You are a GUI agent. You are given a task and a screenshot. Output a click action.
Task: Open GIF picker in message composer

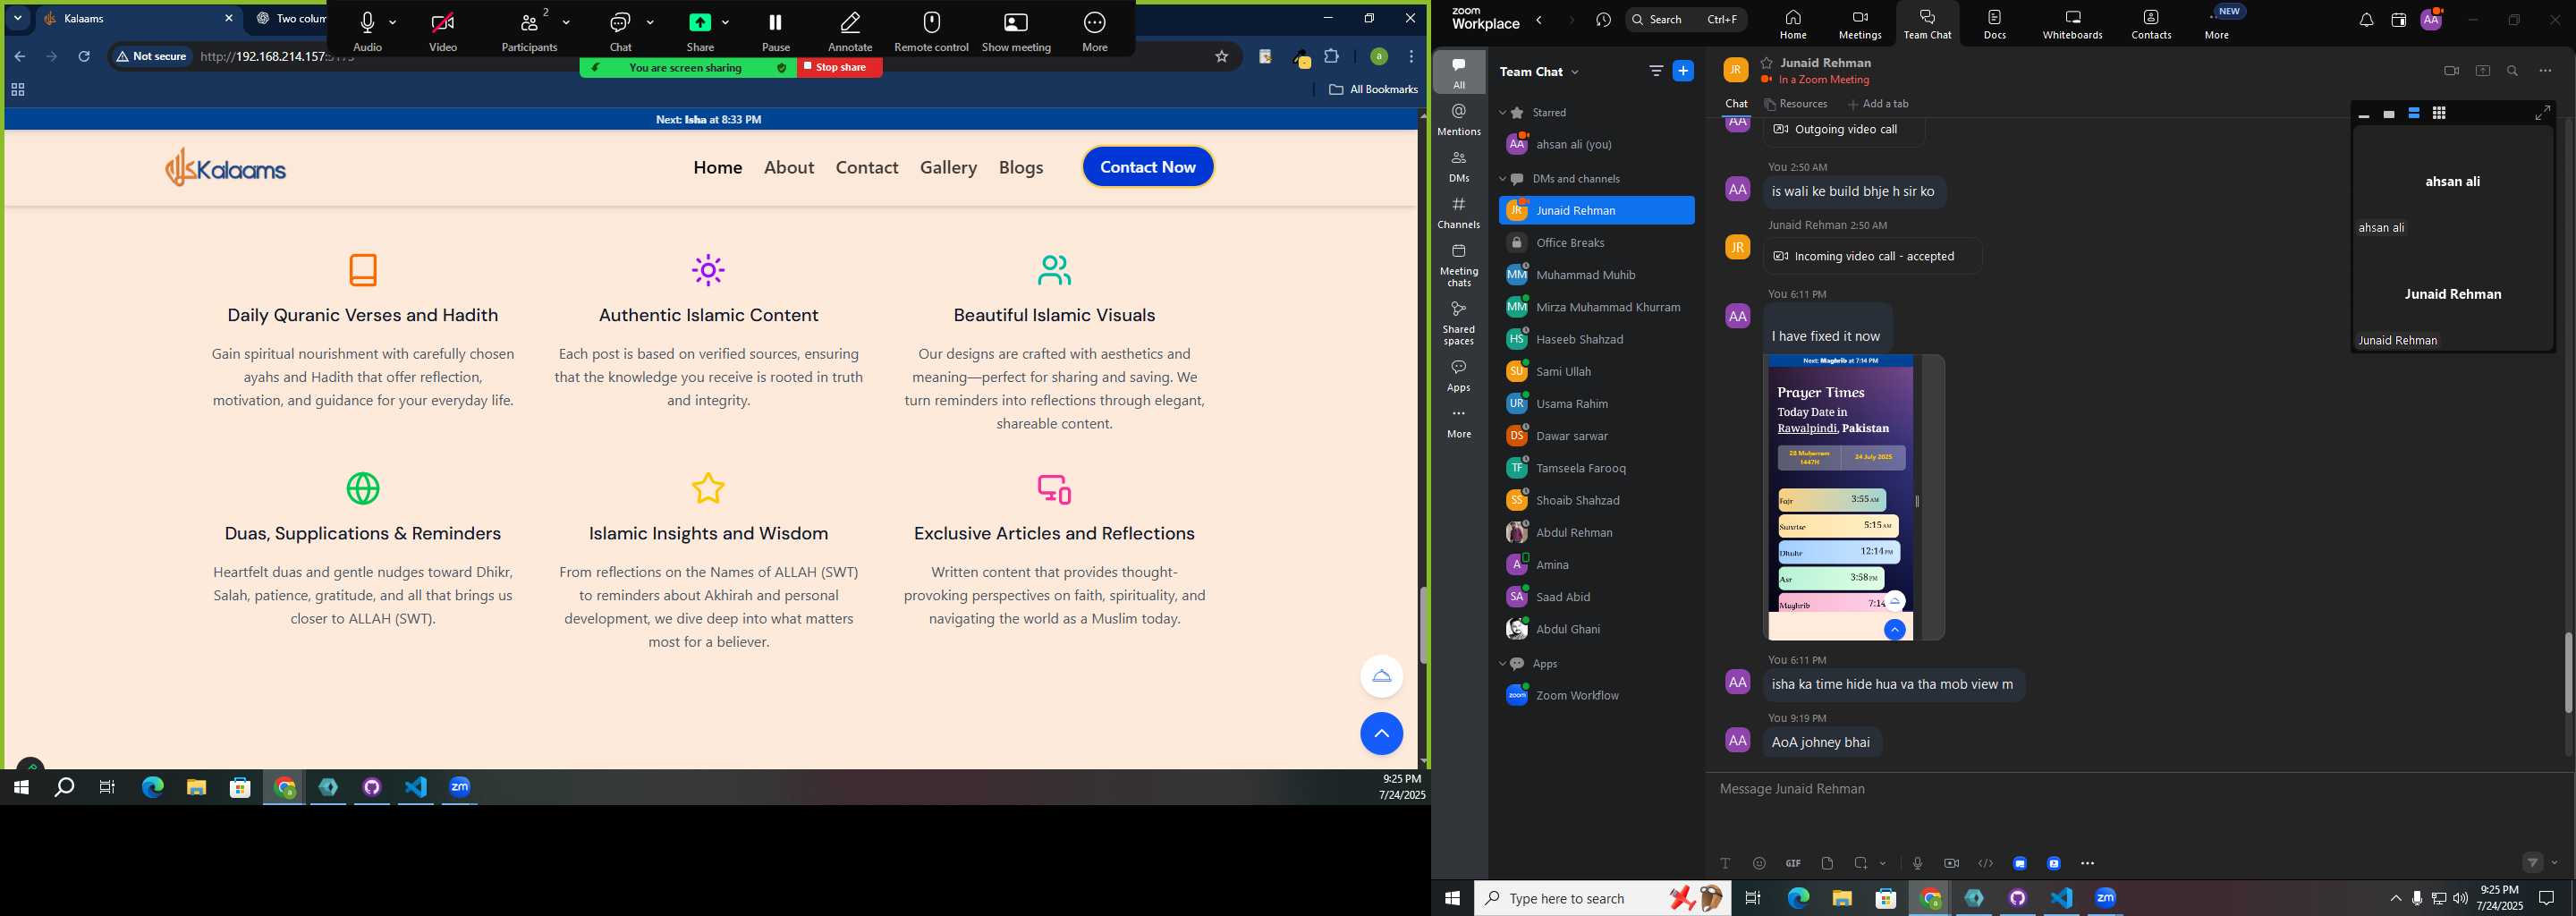(x=1793, y=863)
